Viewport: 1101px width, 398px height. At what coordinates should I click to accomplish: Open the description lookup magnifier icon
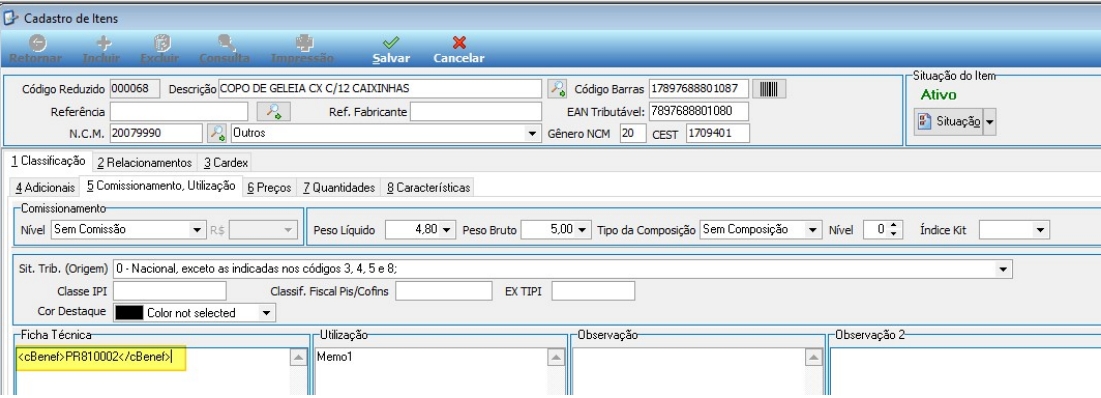point(557,88)
